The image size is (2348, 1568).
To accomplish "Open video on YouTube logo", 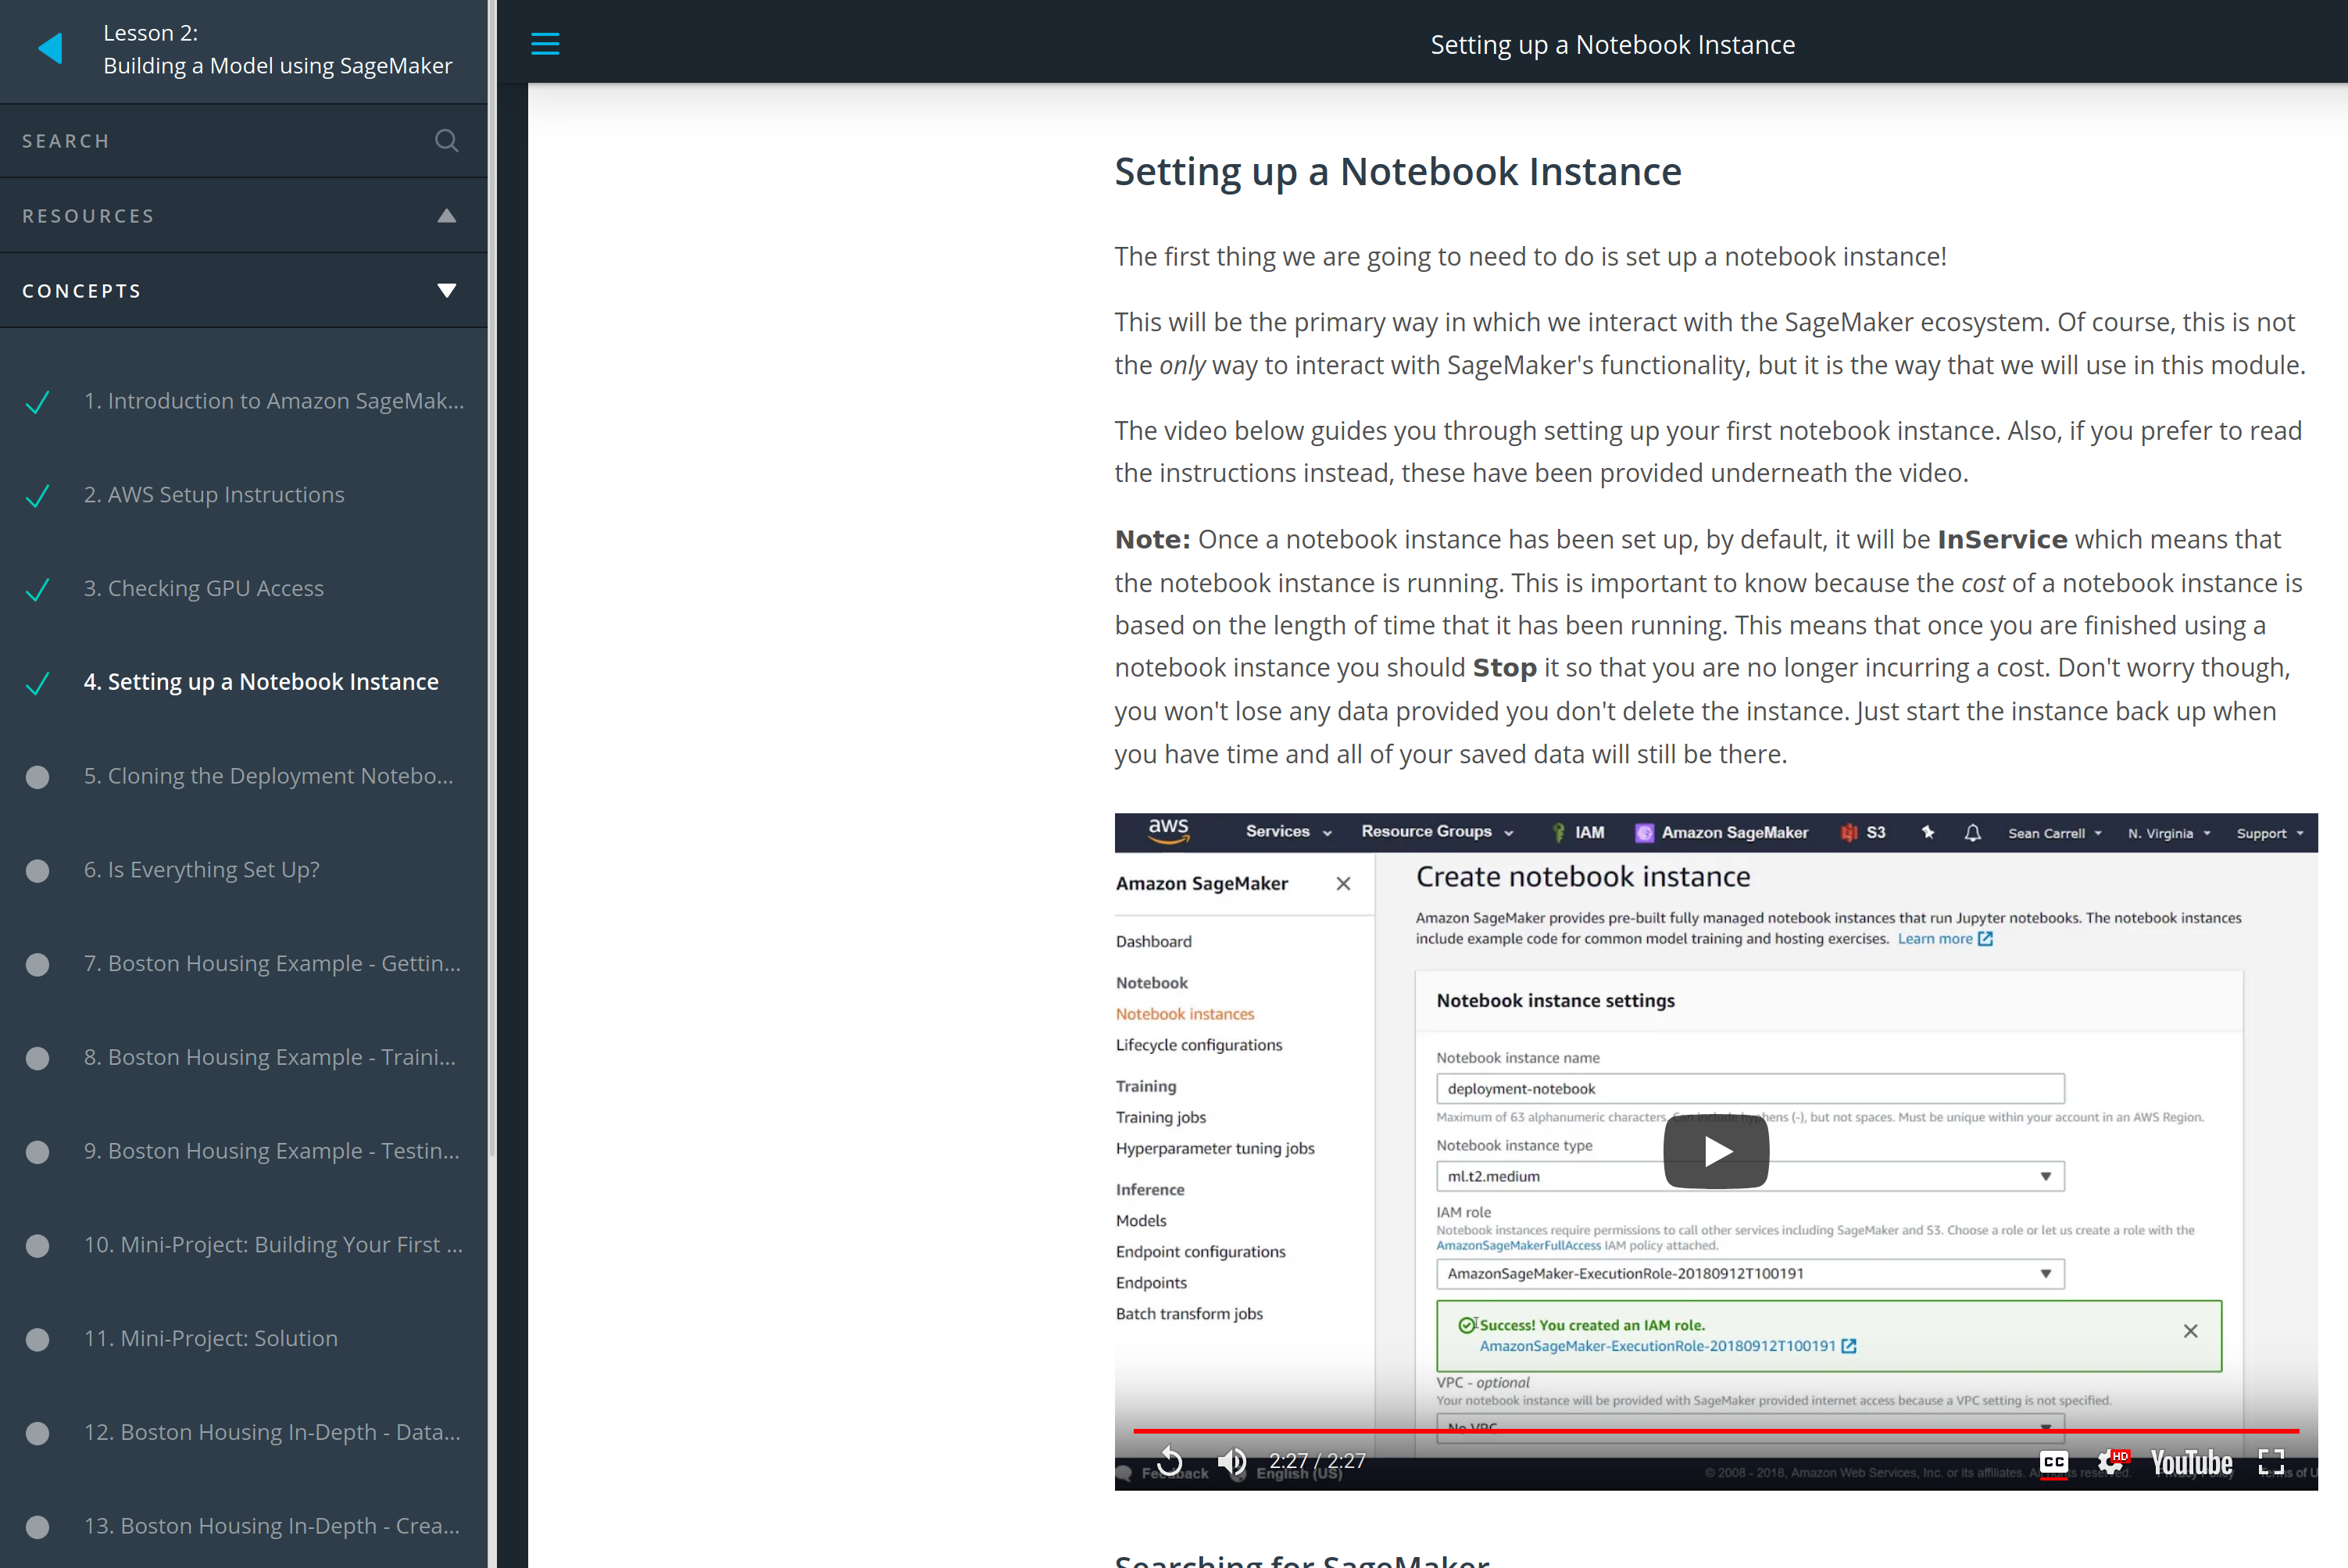I will (x=2191, y=1462).
